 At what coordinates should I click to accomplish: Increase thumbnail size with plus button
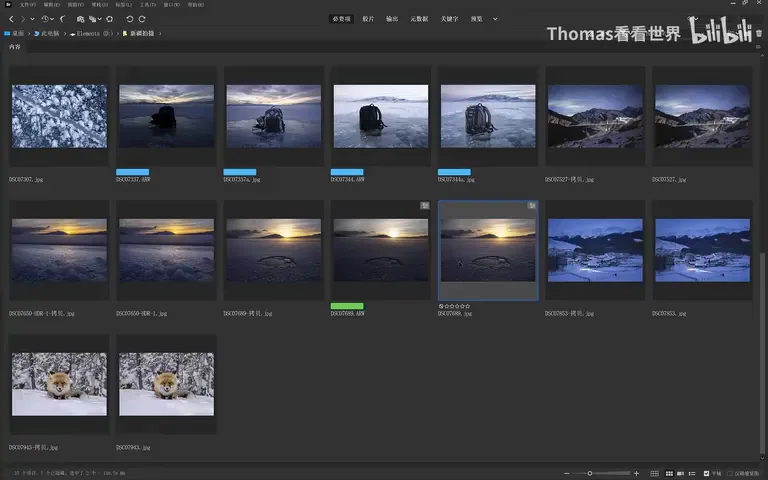pyautogui.click(x=636, y=473)
